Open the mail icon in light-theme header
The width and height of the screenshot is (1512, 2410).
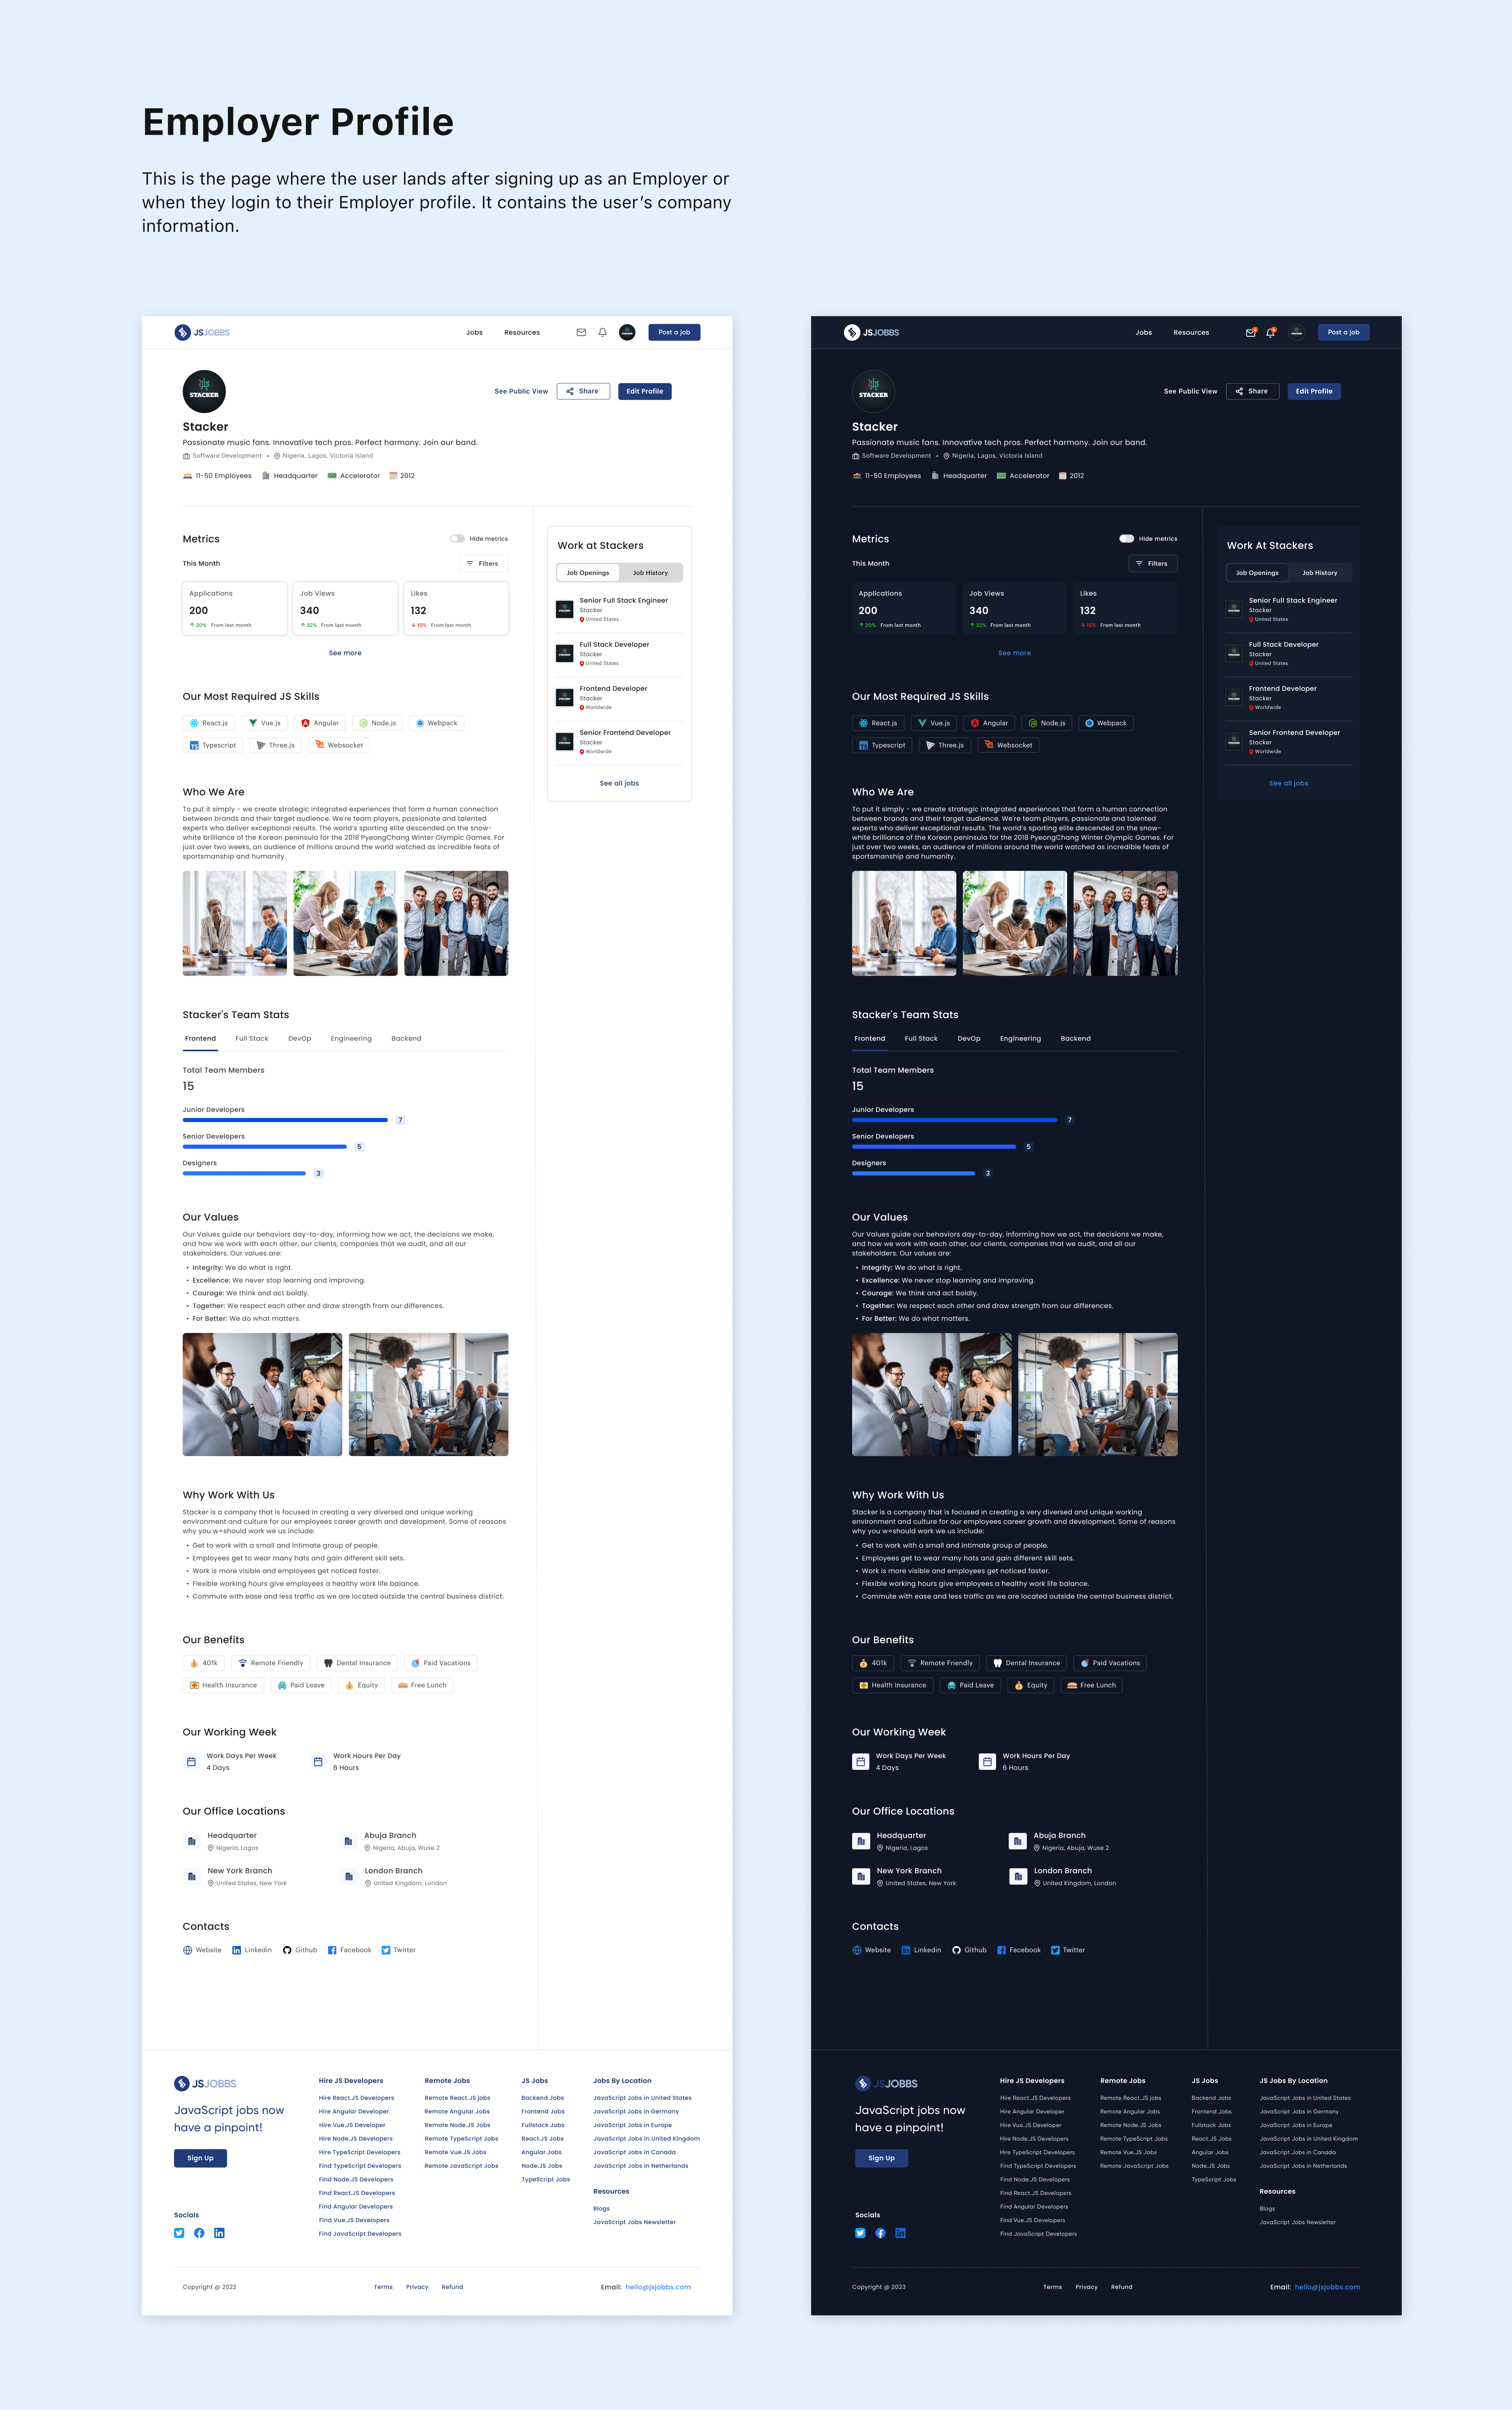[581, 332]
